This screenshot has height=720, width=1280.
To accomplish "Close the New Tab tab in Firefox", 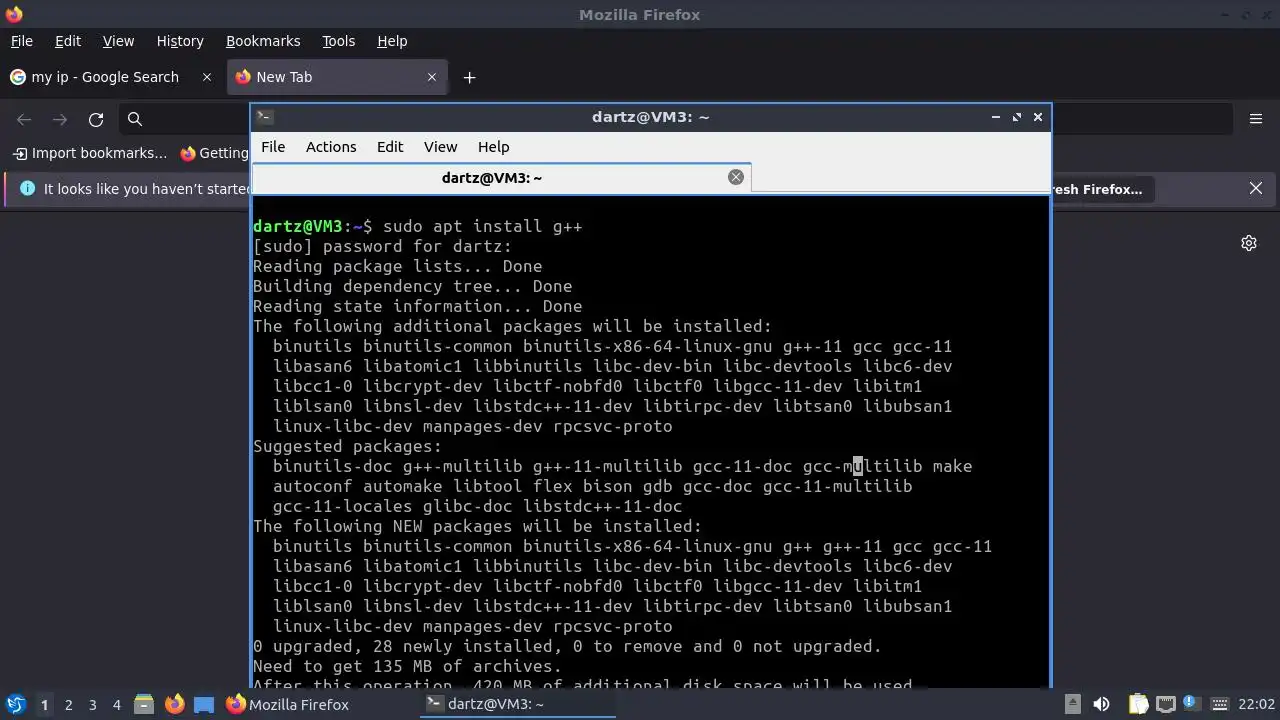I will pyautogui.click(x=432, y=77).
